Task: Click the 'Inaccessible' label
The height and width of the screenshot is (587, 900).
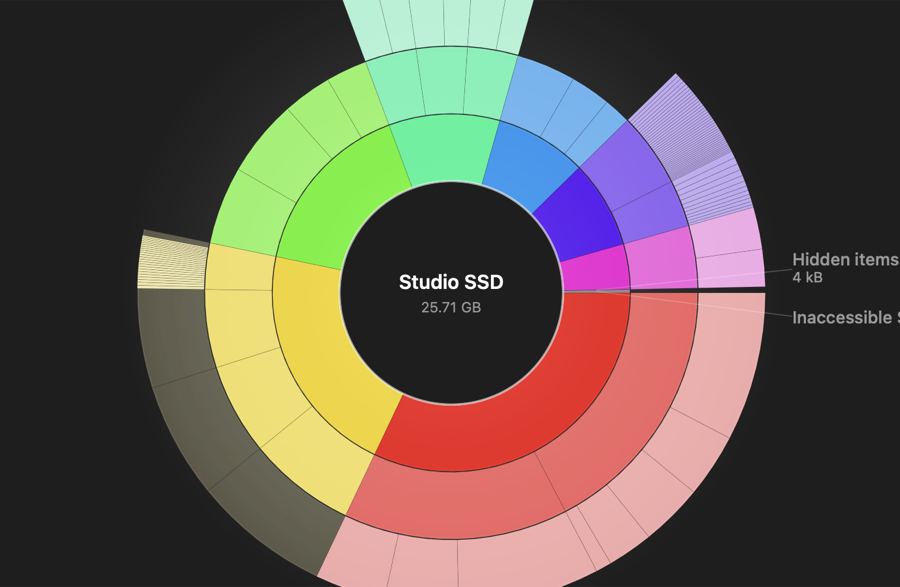Action: [846, 318]
